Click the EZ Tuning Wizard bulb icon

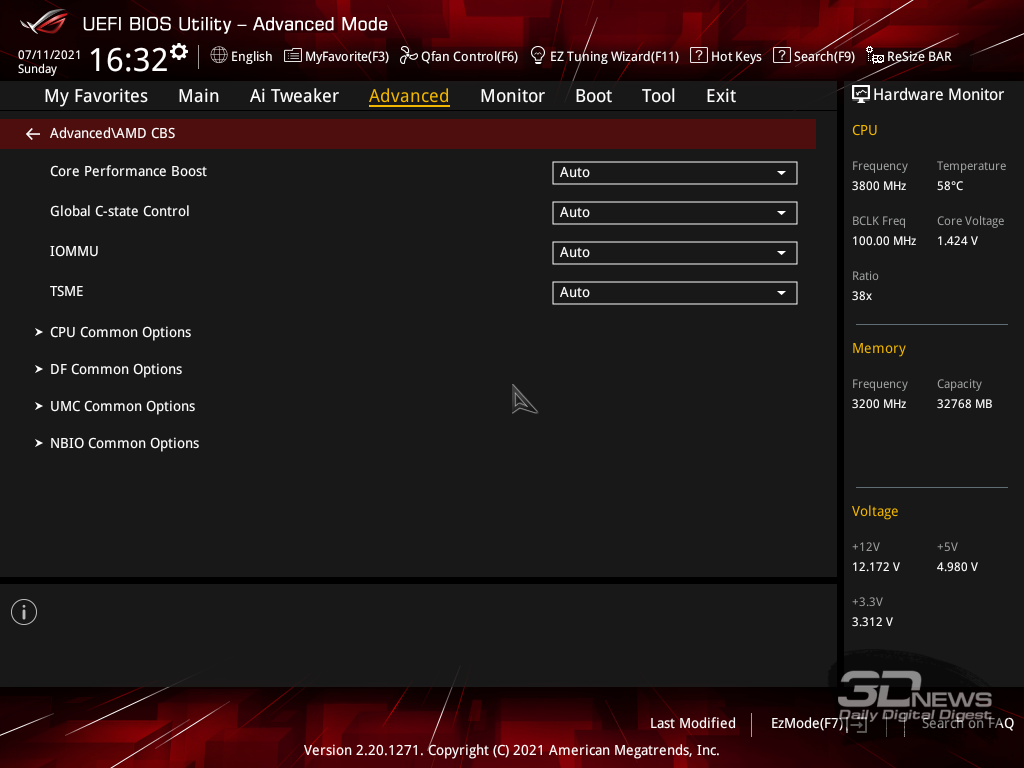(x=537, y=56)
